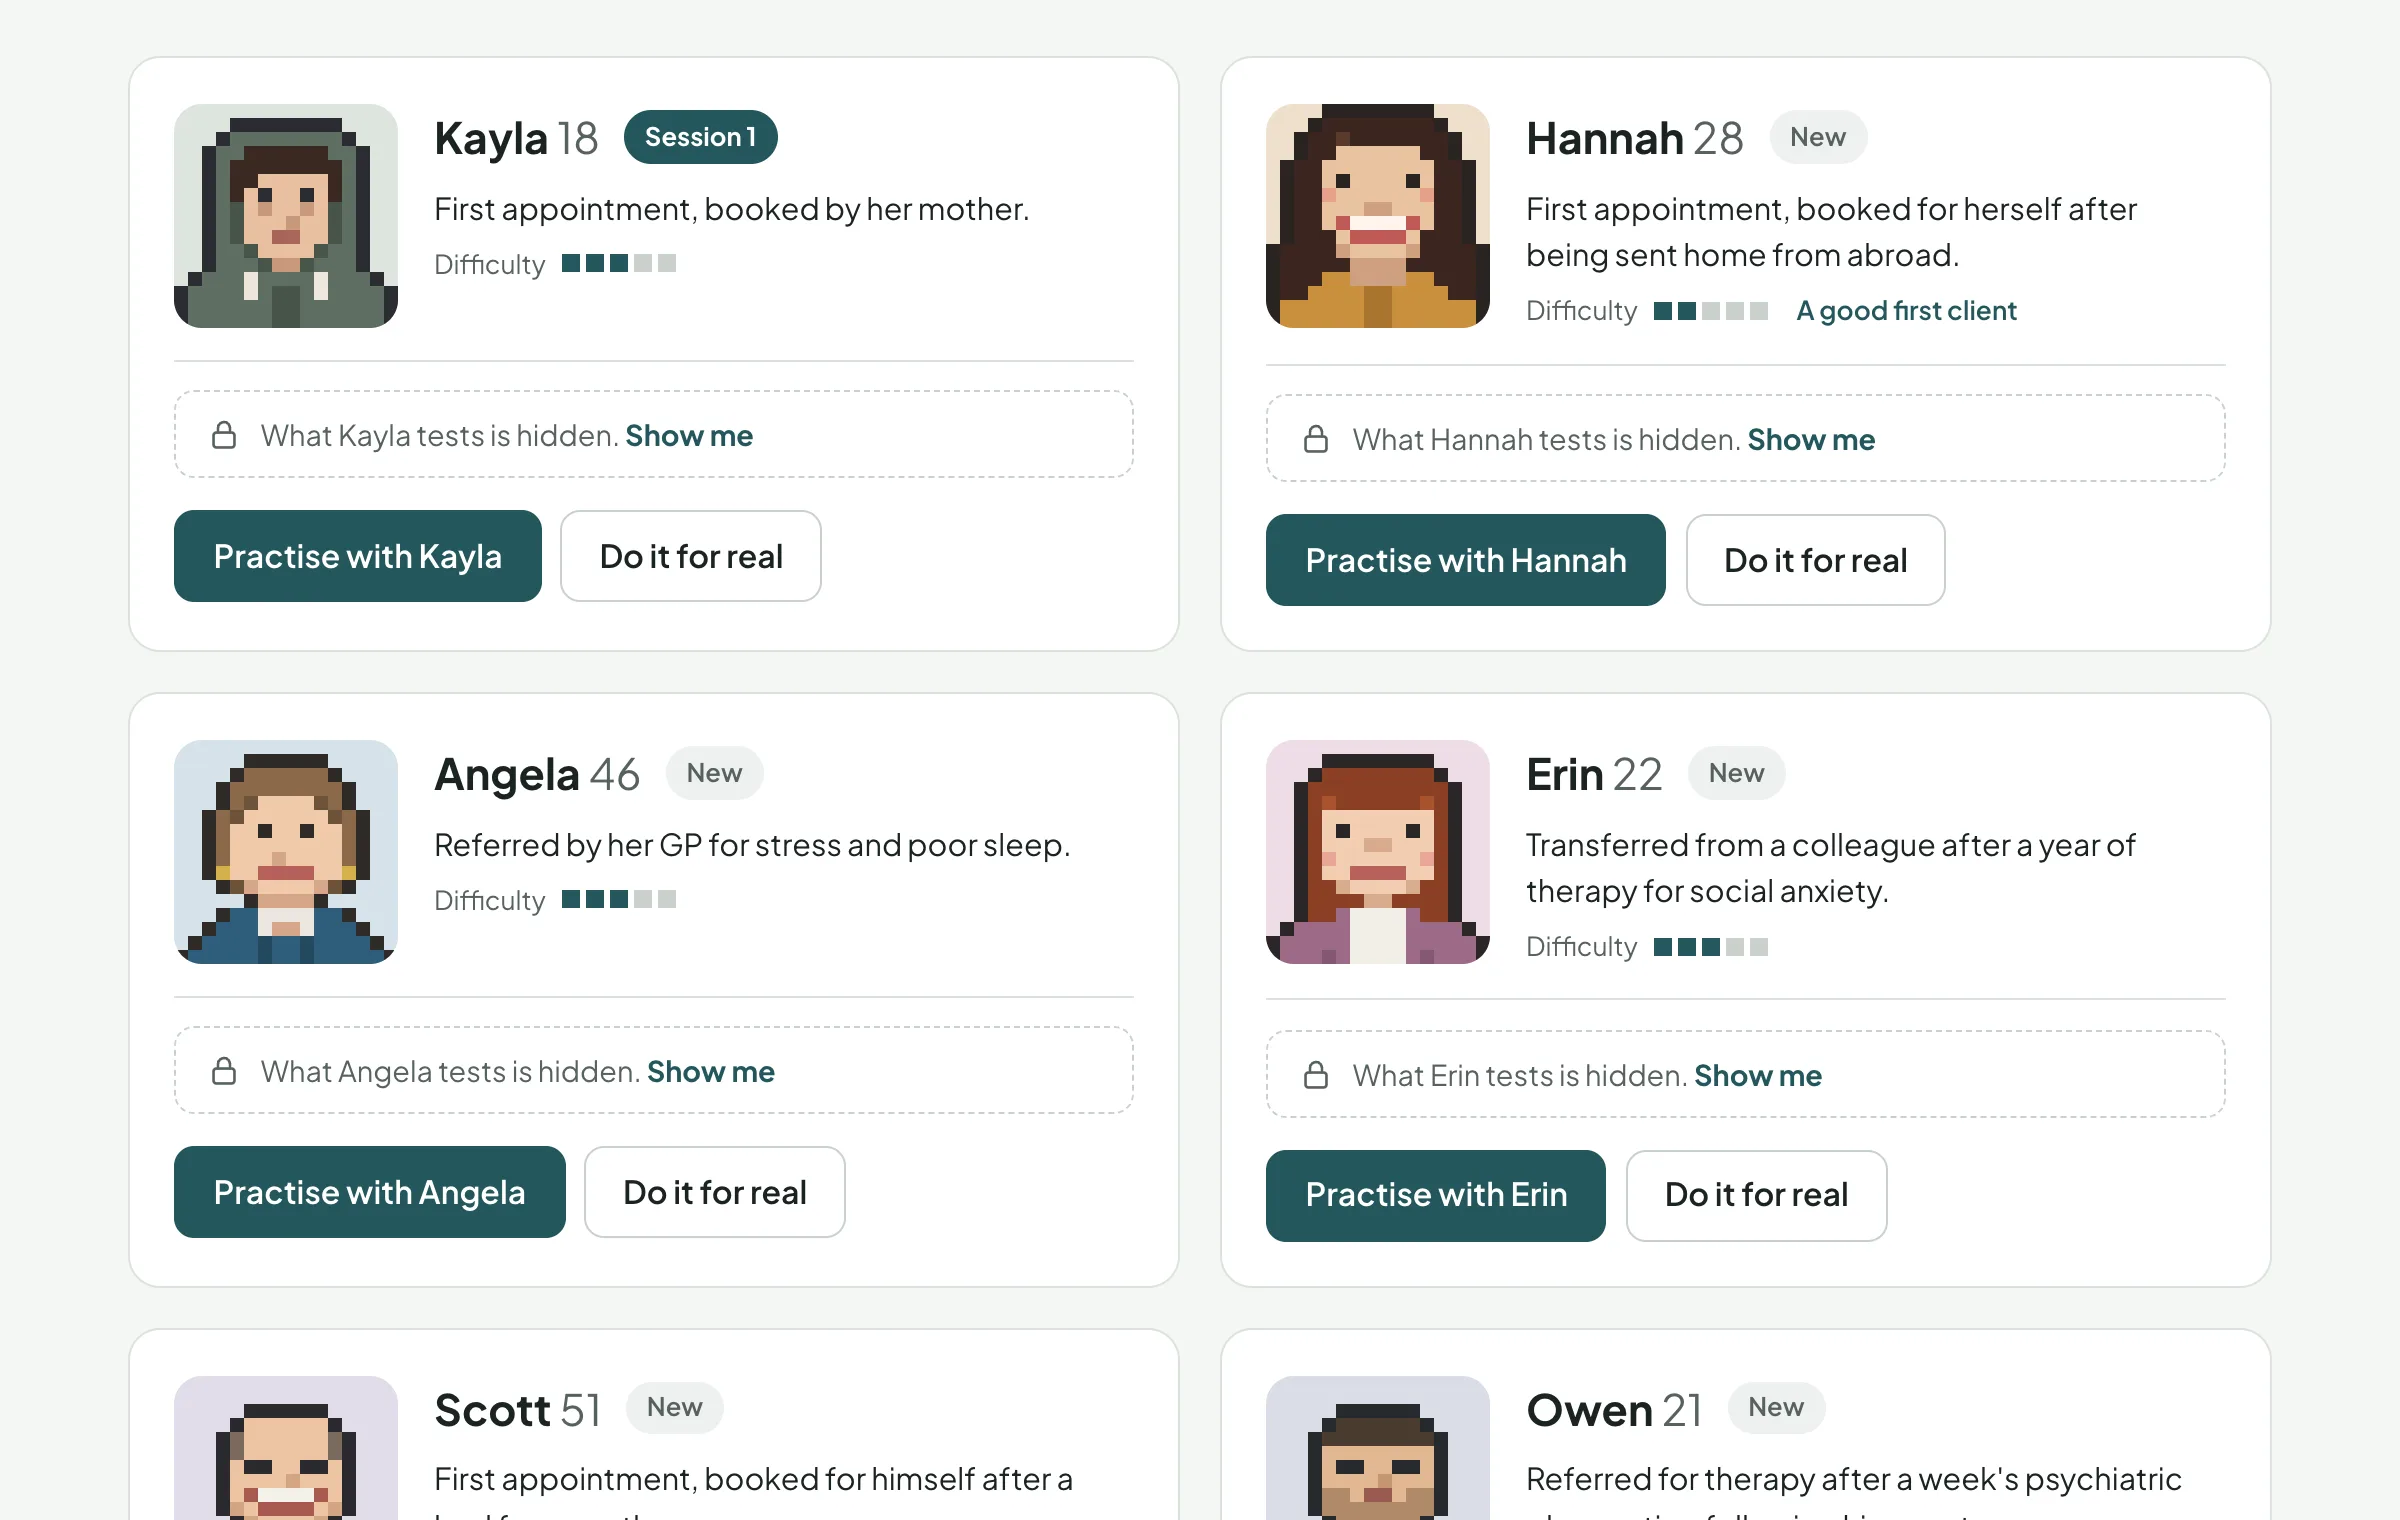
Task: Choose Do it for real on Erin's card
Action: 1757,1196
